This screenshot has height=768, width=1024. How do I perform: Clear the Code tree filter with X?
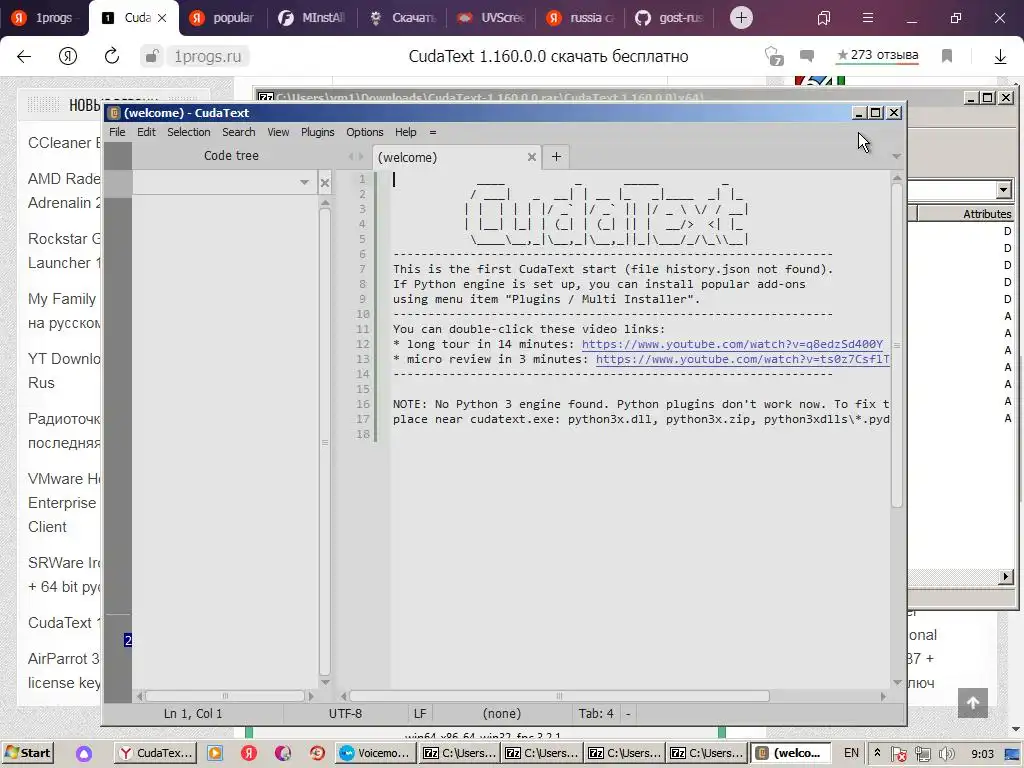point(325,183)
